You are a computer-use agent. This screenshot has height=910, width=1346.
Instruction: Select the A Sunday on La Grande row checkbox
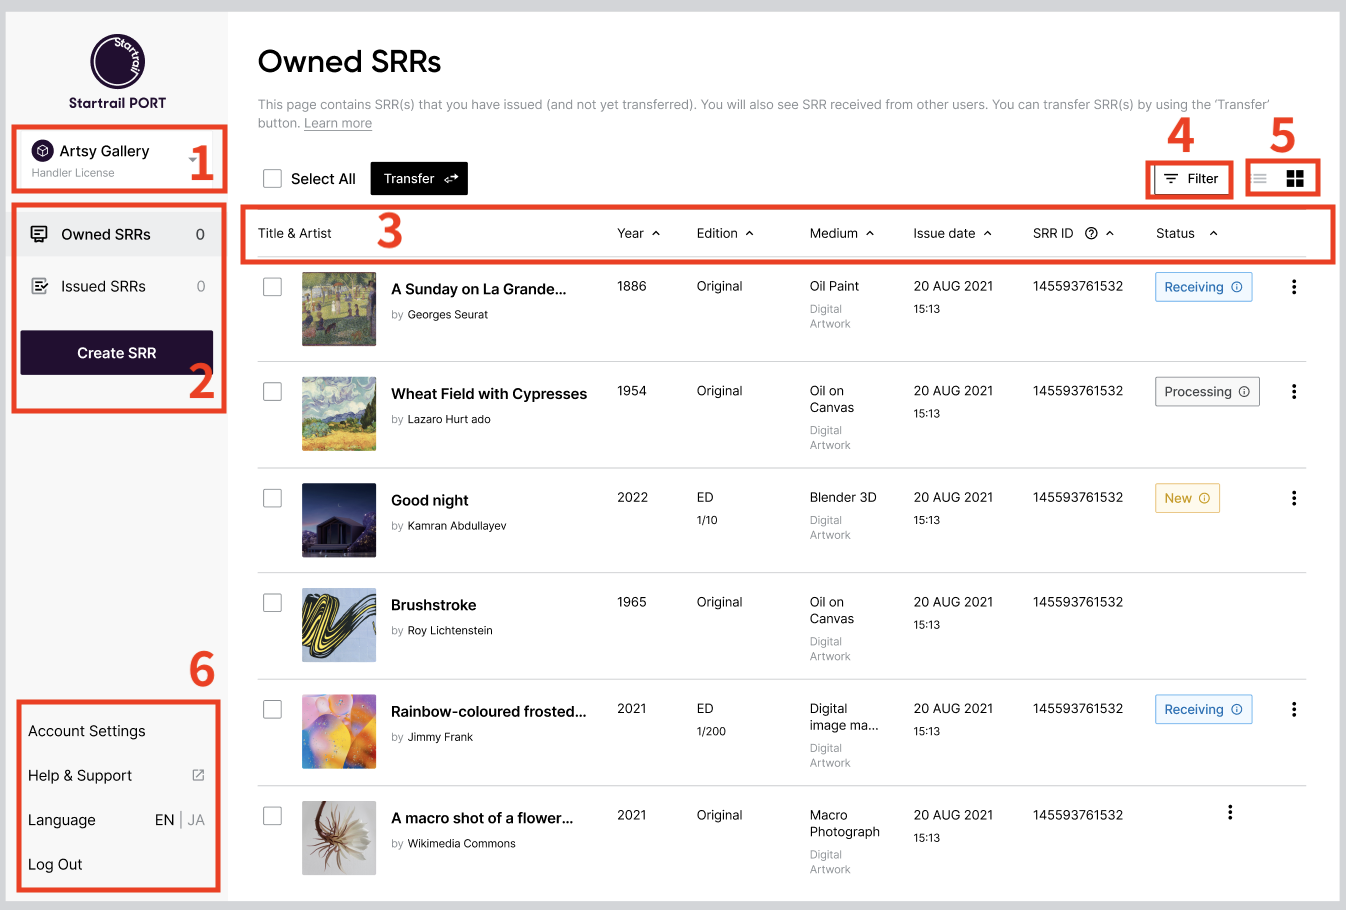pos(272,287)
